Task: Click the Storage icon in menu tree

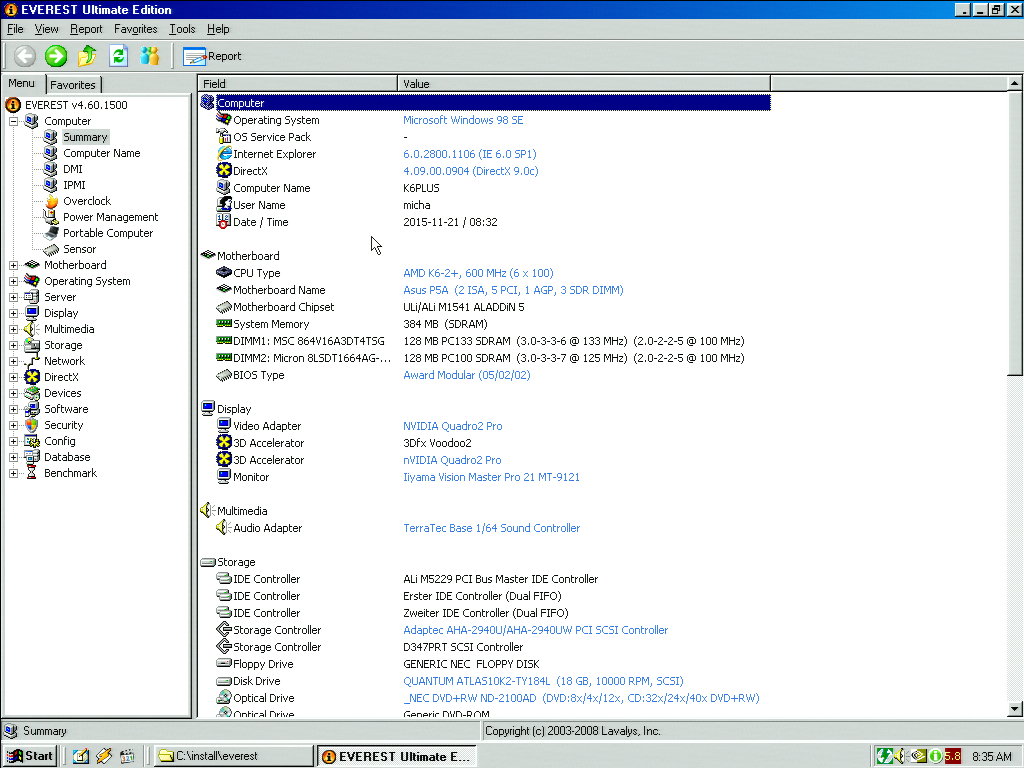Action: pyautogui.click(x=31, y=345)
